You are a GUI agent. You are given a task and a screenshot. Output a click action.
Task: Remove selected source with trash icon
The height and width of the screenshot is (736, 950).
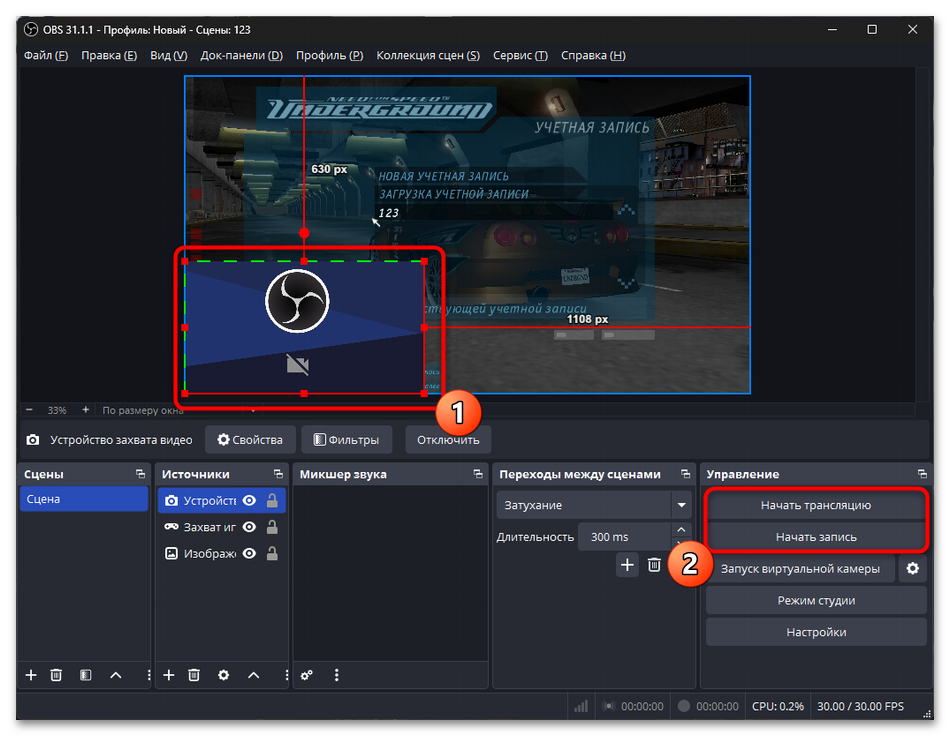point(194,675)
